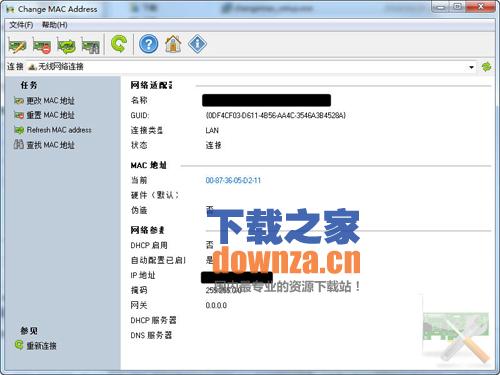The height and width of the screenshot is (375, 500).
Task: Click the window title bar app icon
Action: (10, 9)
